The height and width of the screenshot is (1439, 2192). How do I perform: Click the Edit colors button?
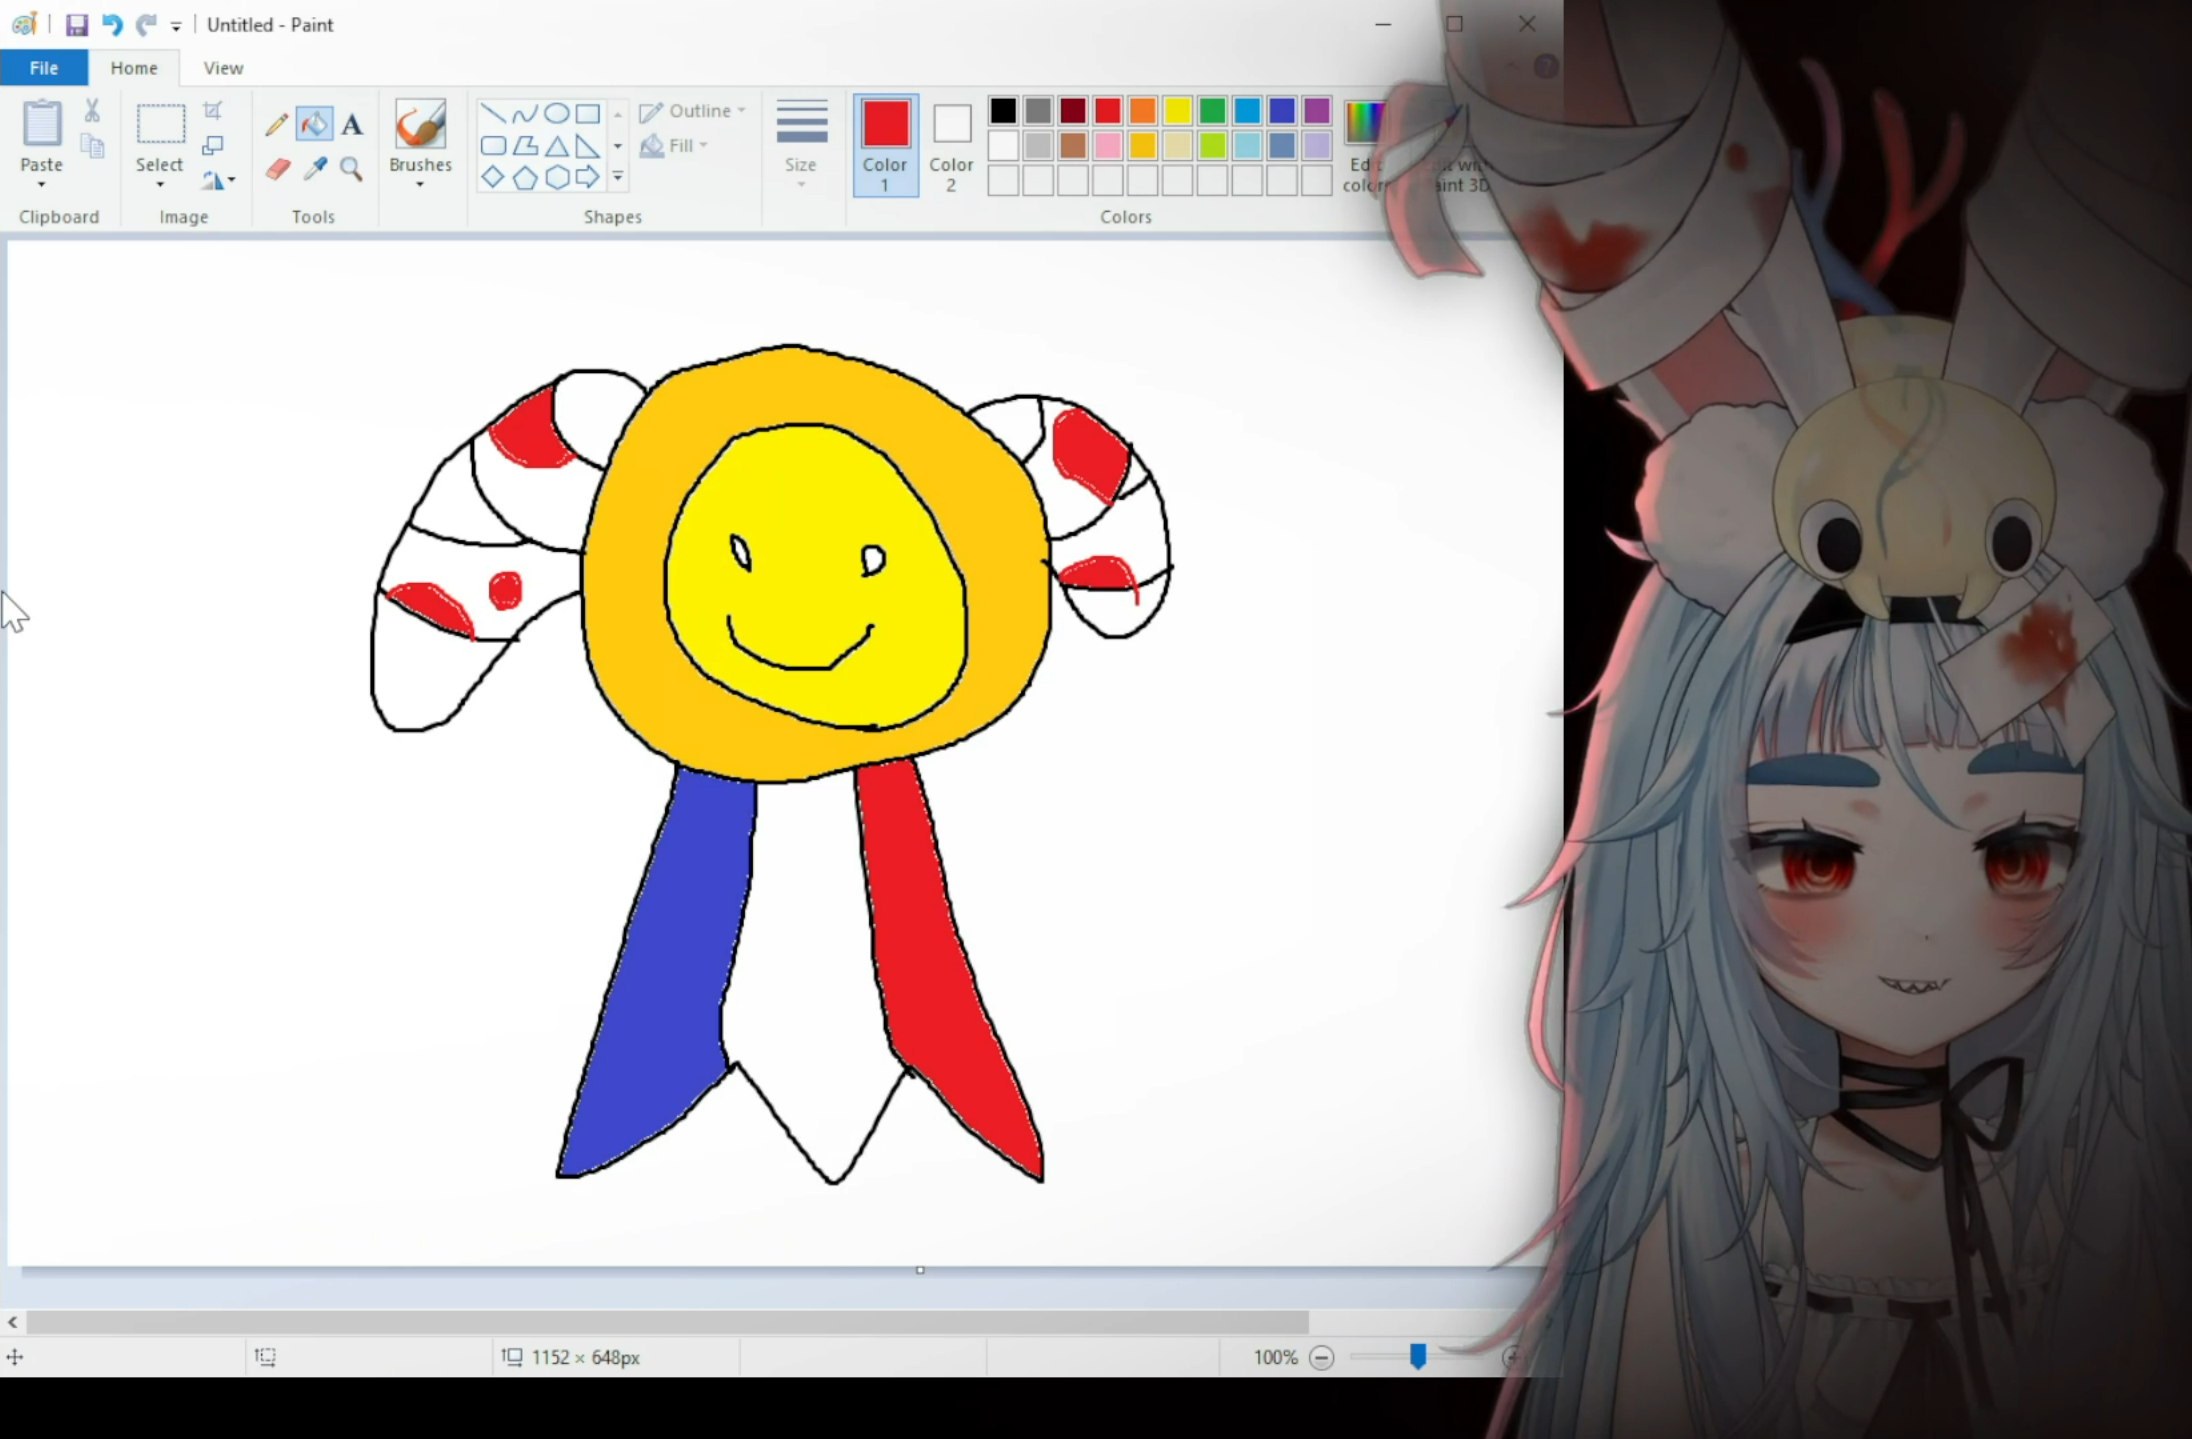(x=1364, y=146)
